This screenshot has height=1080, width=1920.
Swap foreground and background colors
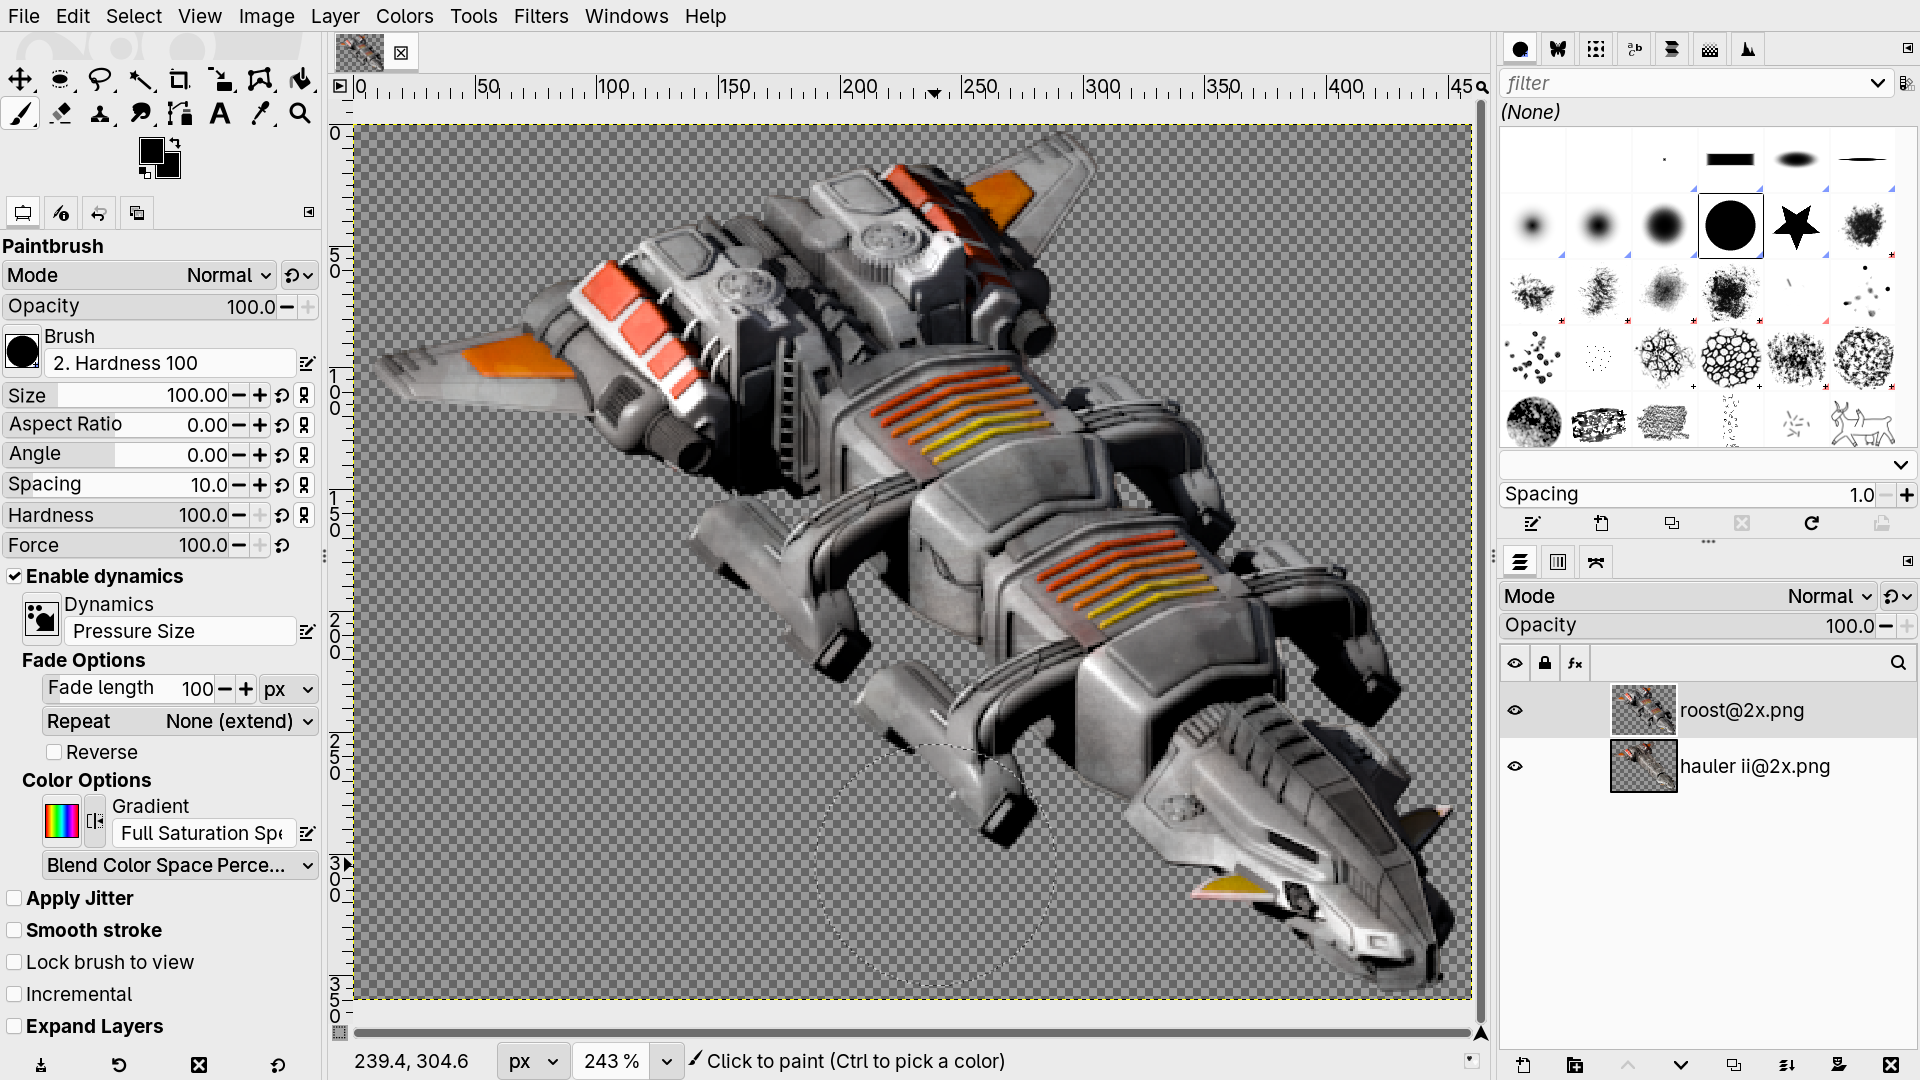(175, 143)
